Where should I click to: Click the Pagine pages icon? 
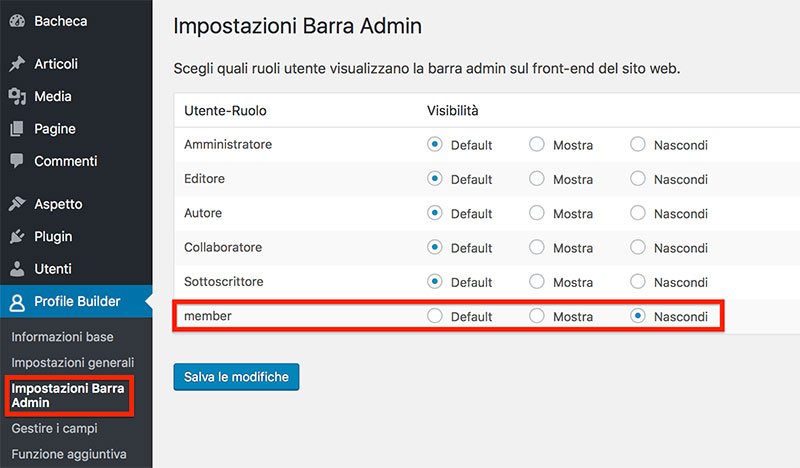17,129
